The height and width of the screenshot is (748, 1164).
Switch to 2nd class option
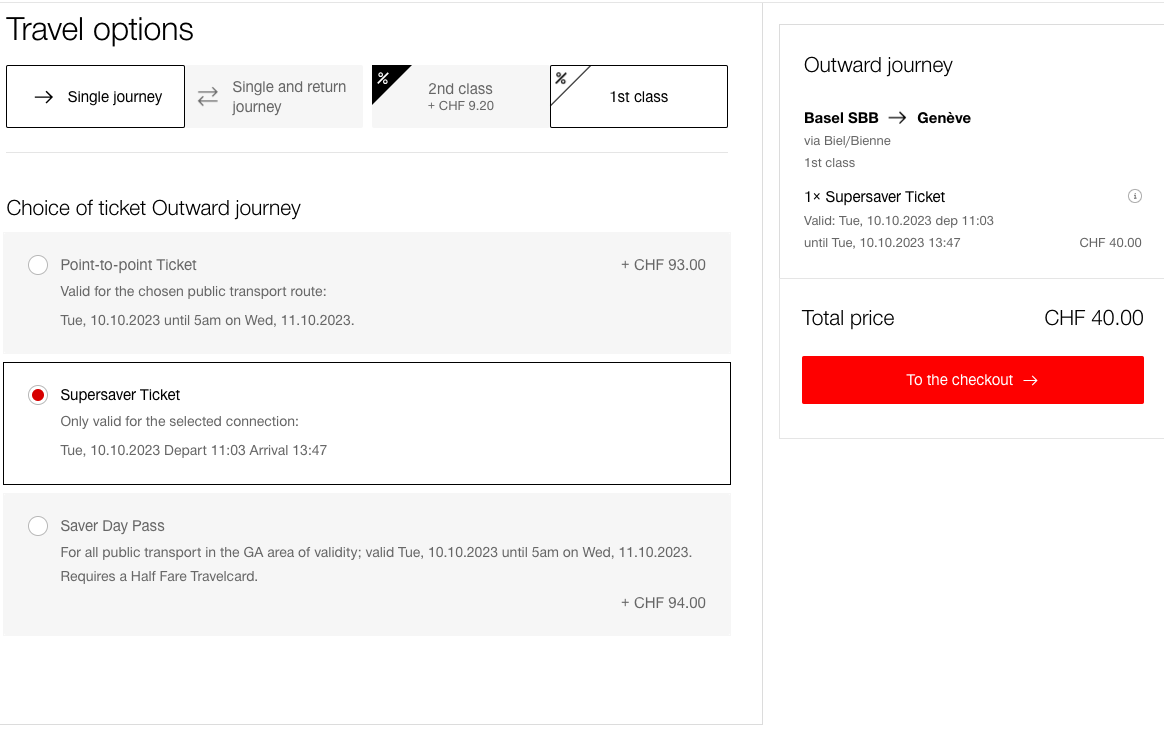460,96
